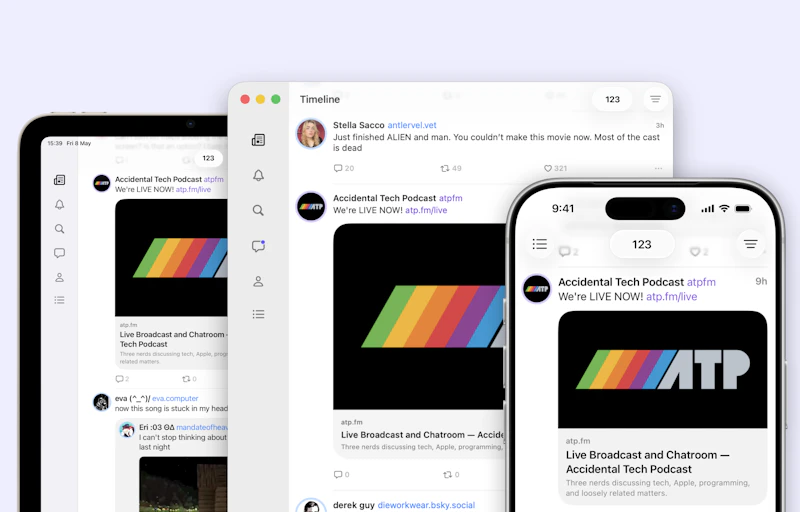Viewport: 800px width, 512px height.
Task: Click the filter icon in Mac window title bar
Action: pos(655,99)
